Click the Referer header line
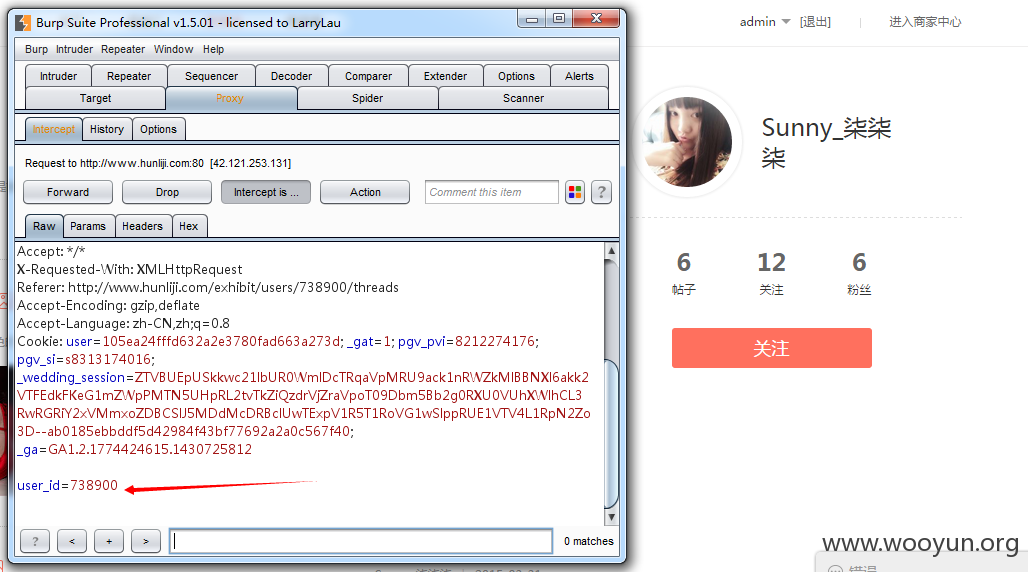The width and height of the screenshot is (1028, 572). (208, 287)
